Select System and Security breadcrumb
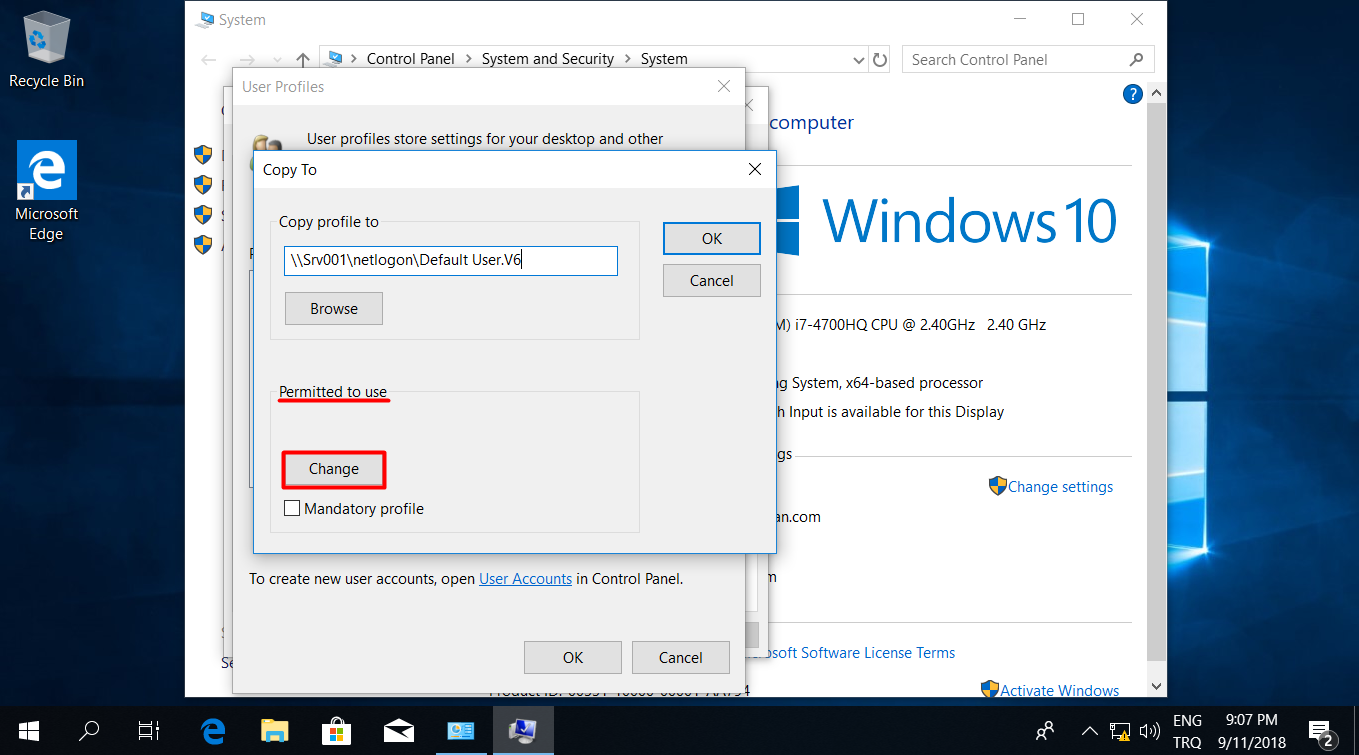The height and width of the screenshot is (755, 1359). (548, 59)
